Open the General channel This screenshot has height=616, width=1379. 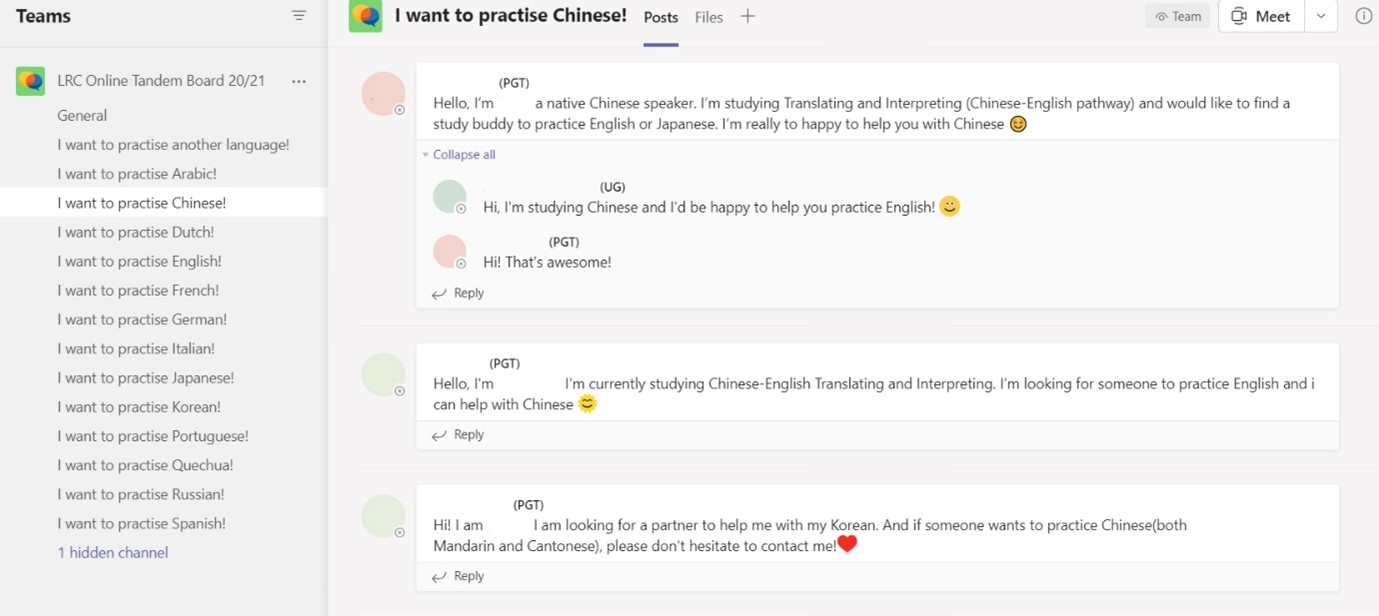pyautogui.click(x=82, y=115)
